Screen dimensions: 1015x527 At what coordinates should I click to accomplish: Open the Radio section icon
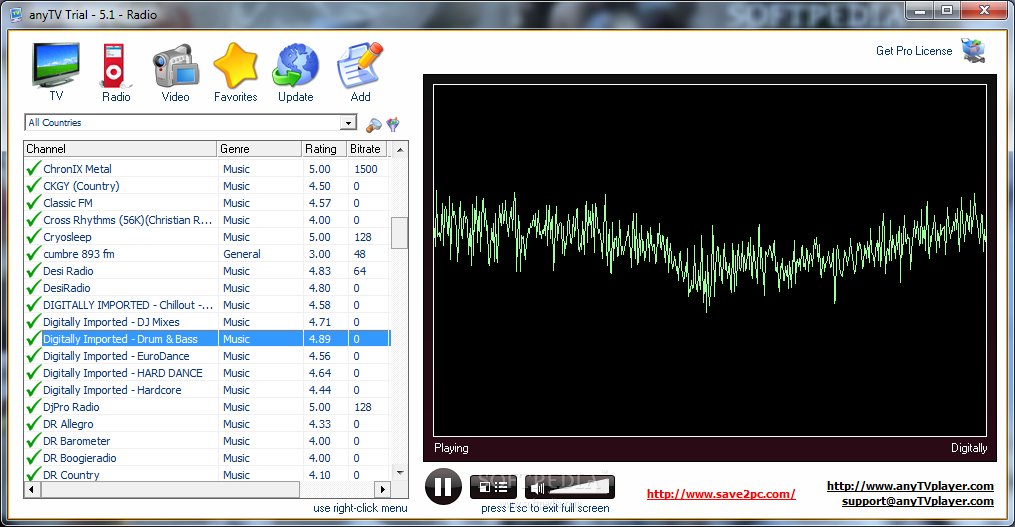point(115,65)
